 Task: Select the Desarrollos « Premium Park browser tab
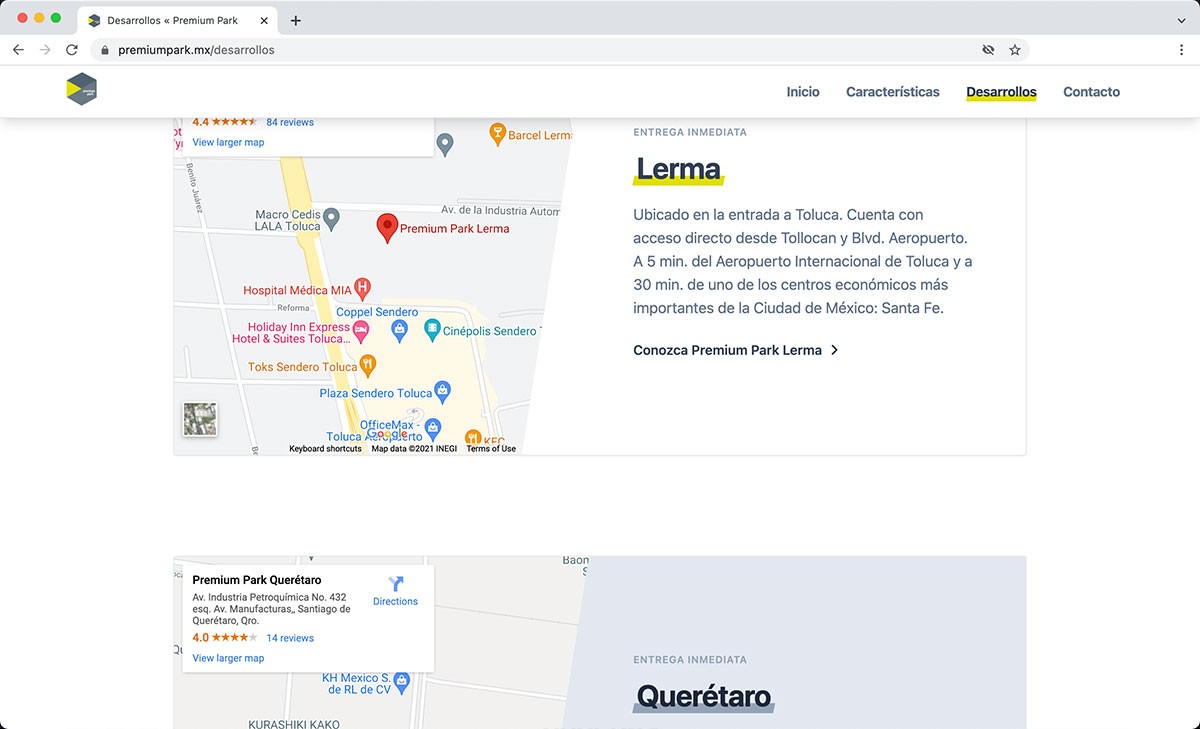[x=178, y=20]
